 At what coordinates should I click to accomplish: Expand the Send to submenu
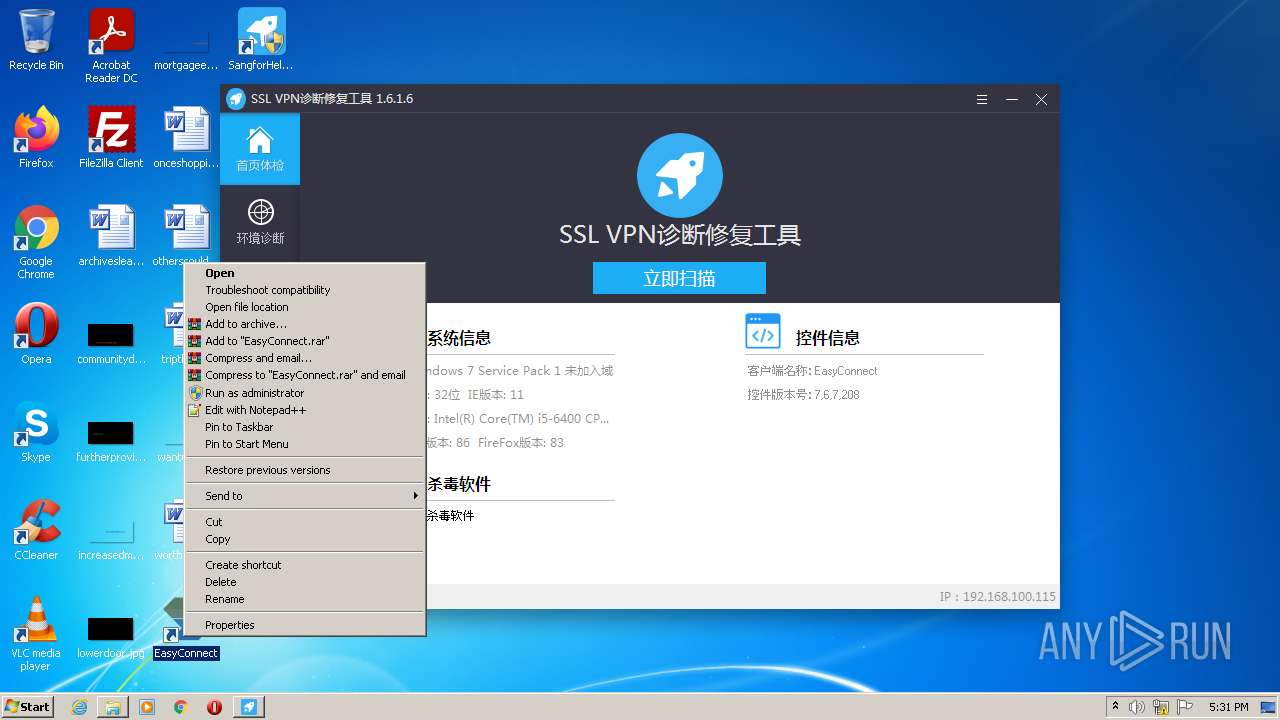click(305, 496)
